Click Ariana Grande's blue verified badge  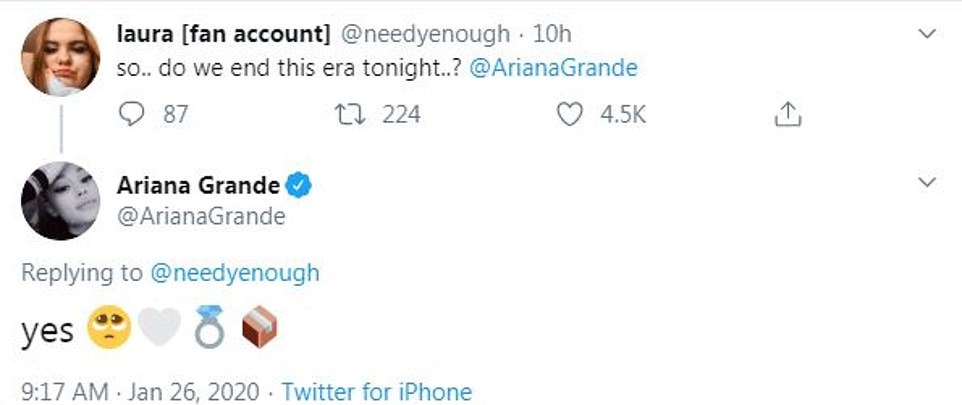pos(299,185)
